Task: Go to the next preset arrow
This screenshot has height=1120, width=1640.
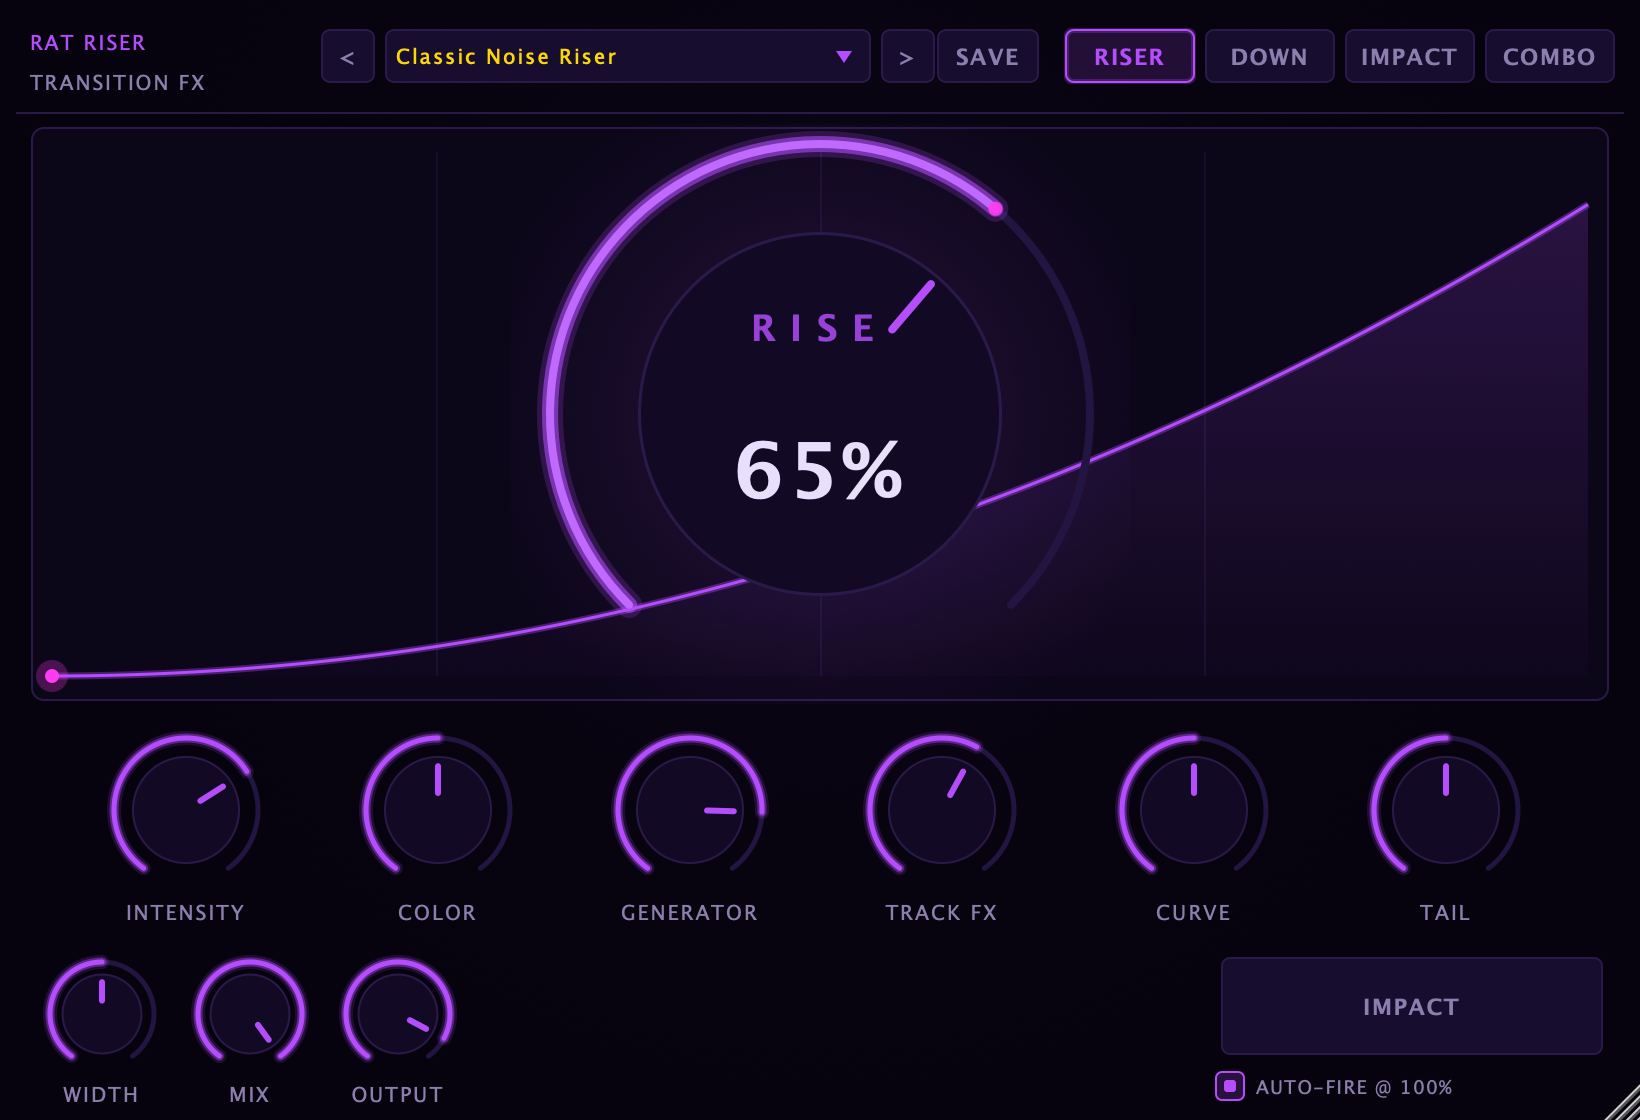Action: coord(907,57)
